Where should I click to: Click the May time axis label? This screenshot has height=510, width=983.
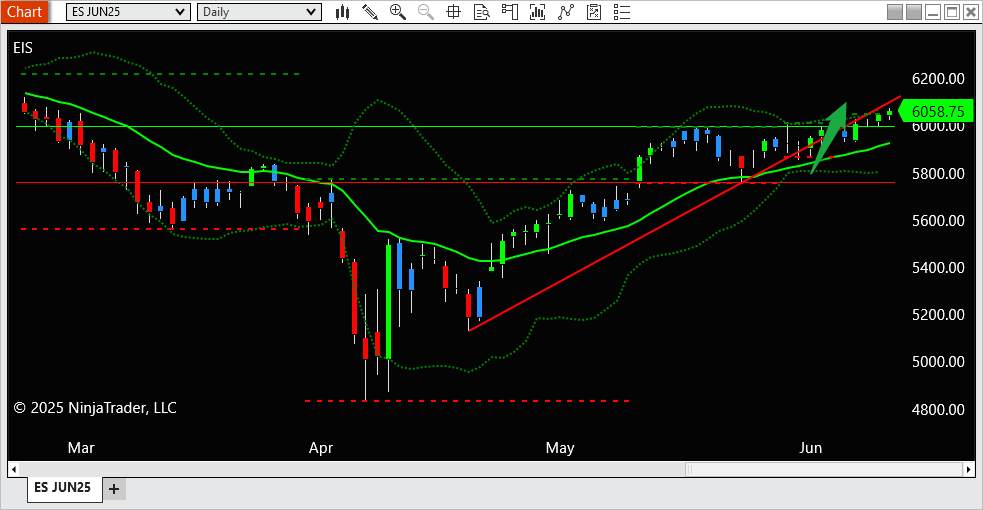(x=560, y=448)
